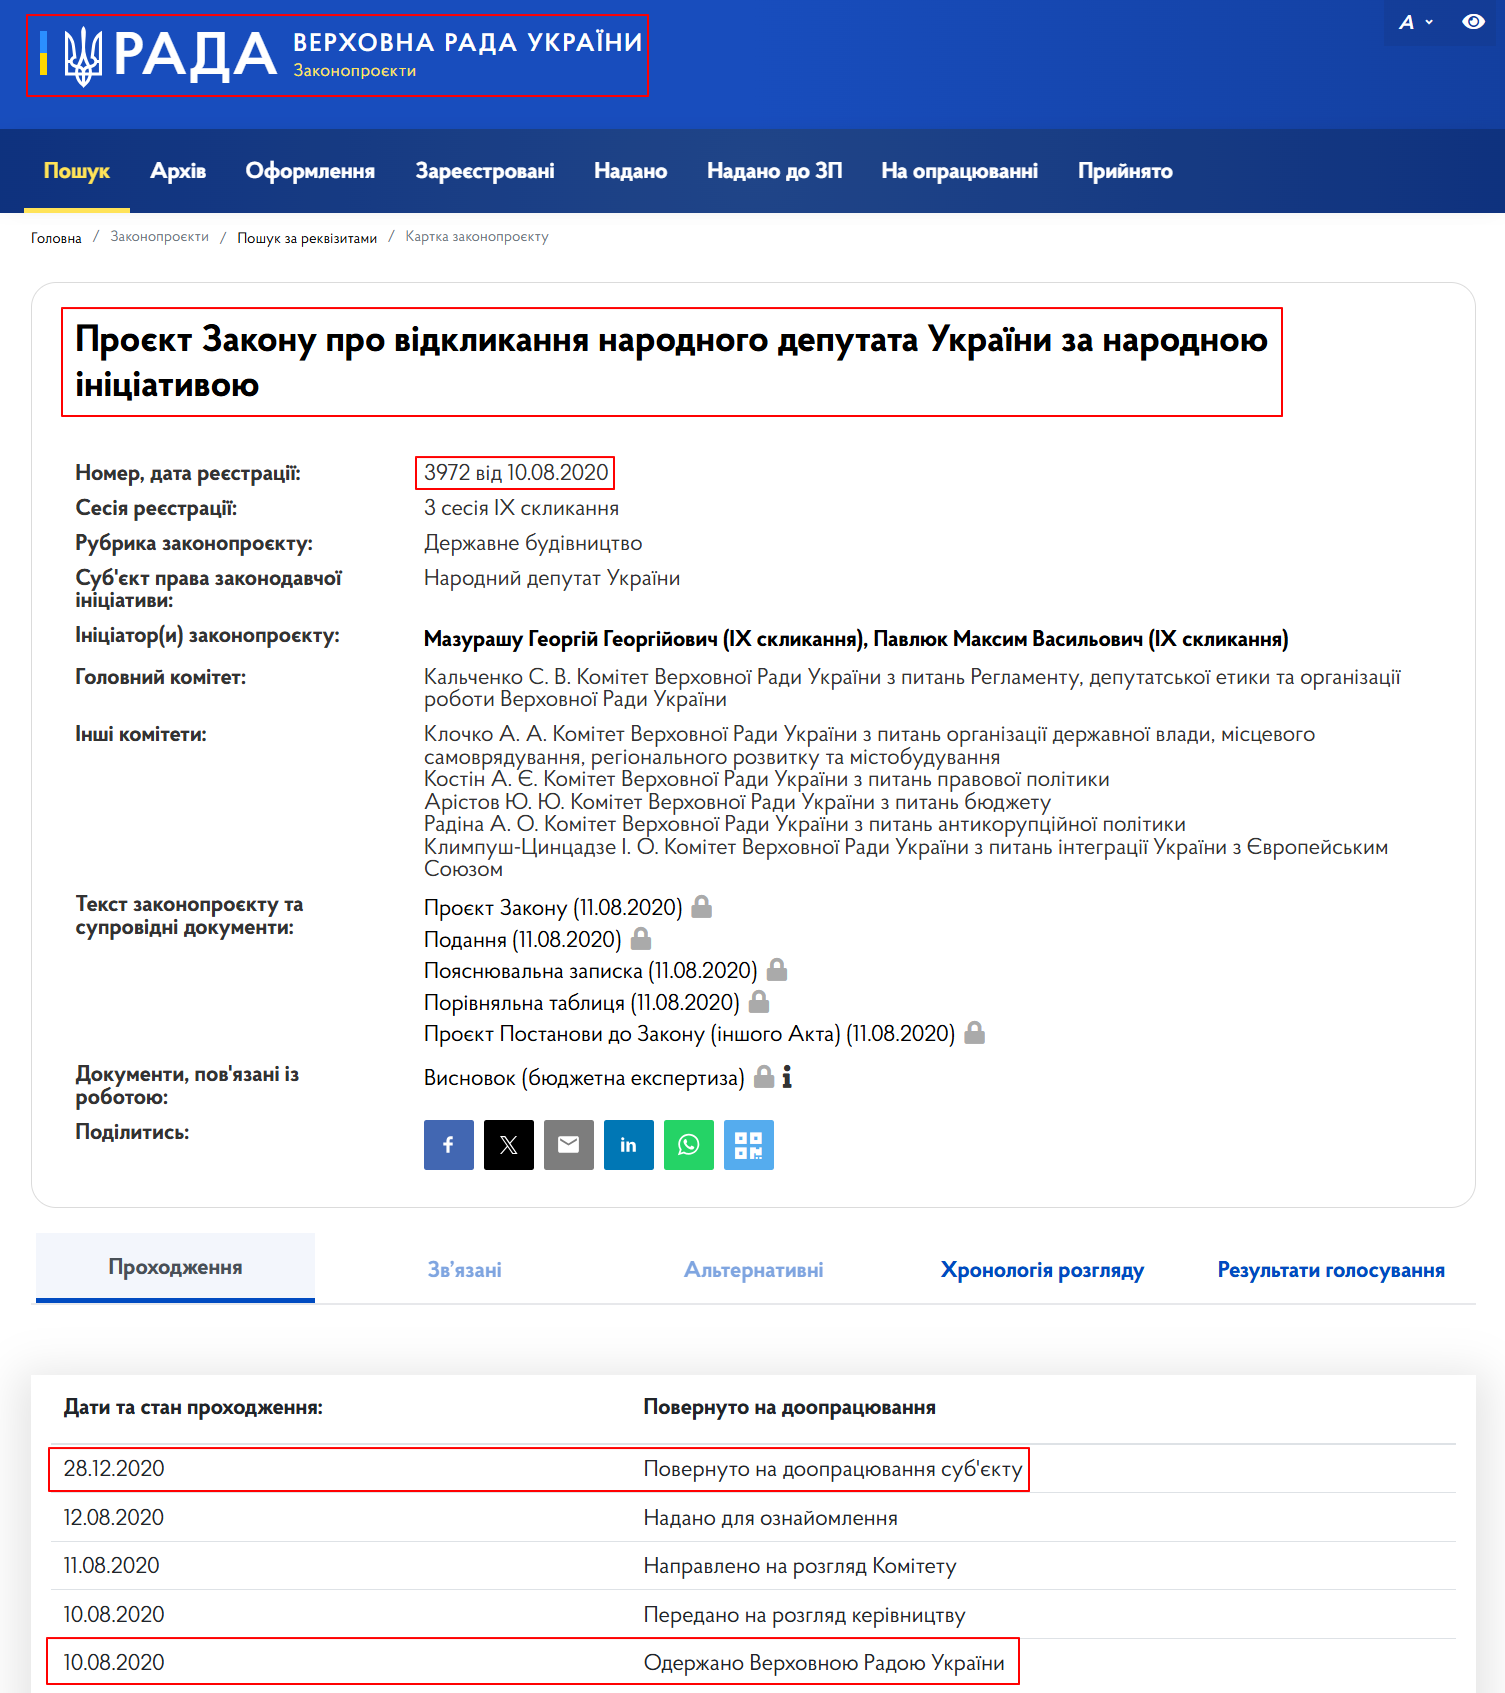The height and width of the screenshot is (1693, 1505).
Task: Click Верховна Рада України header title
Action: coord(468,42)
